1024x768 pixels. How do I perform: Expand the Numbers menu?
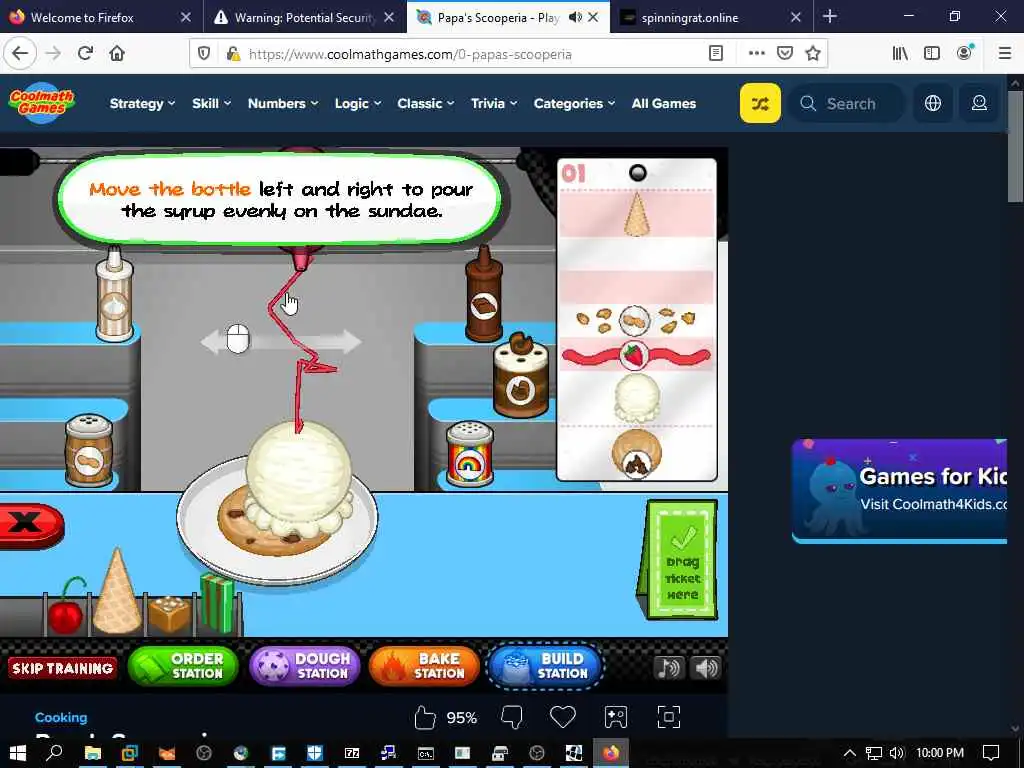point(283,103)
